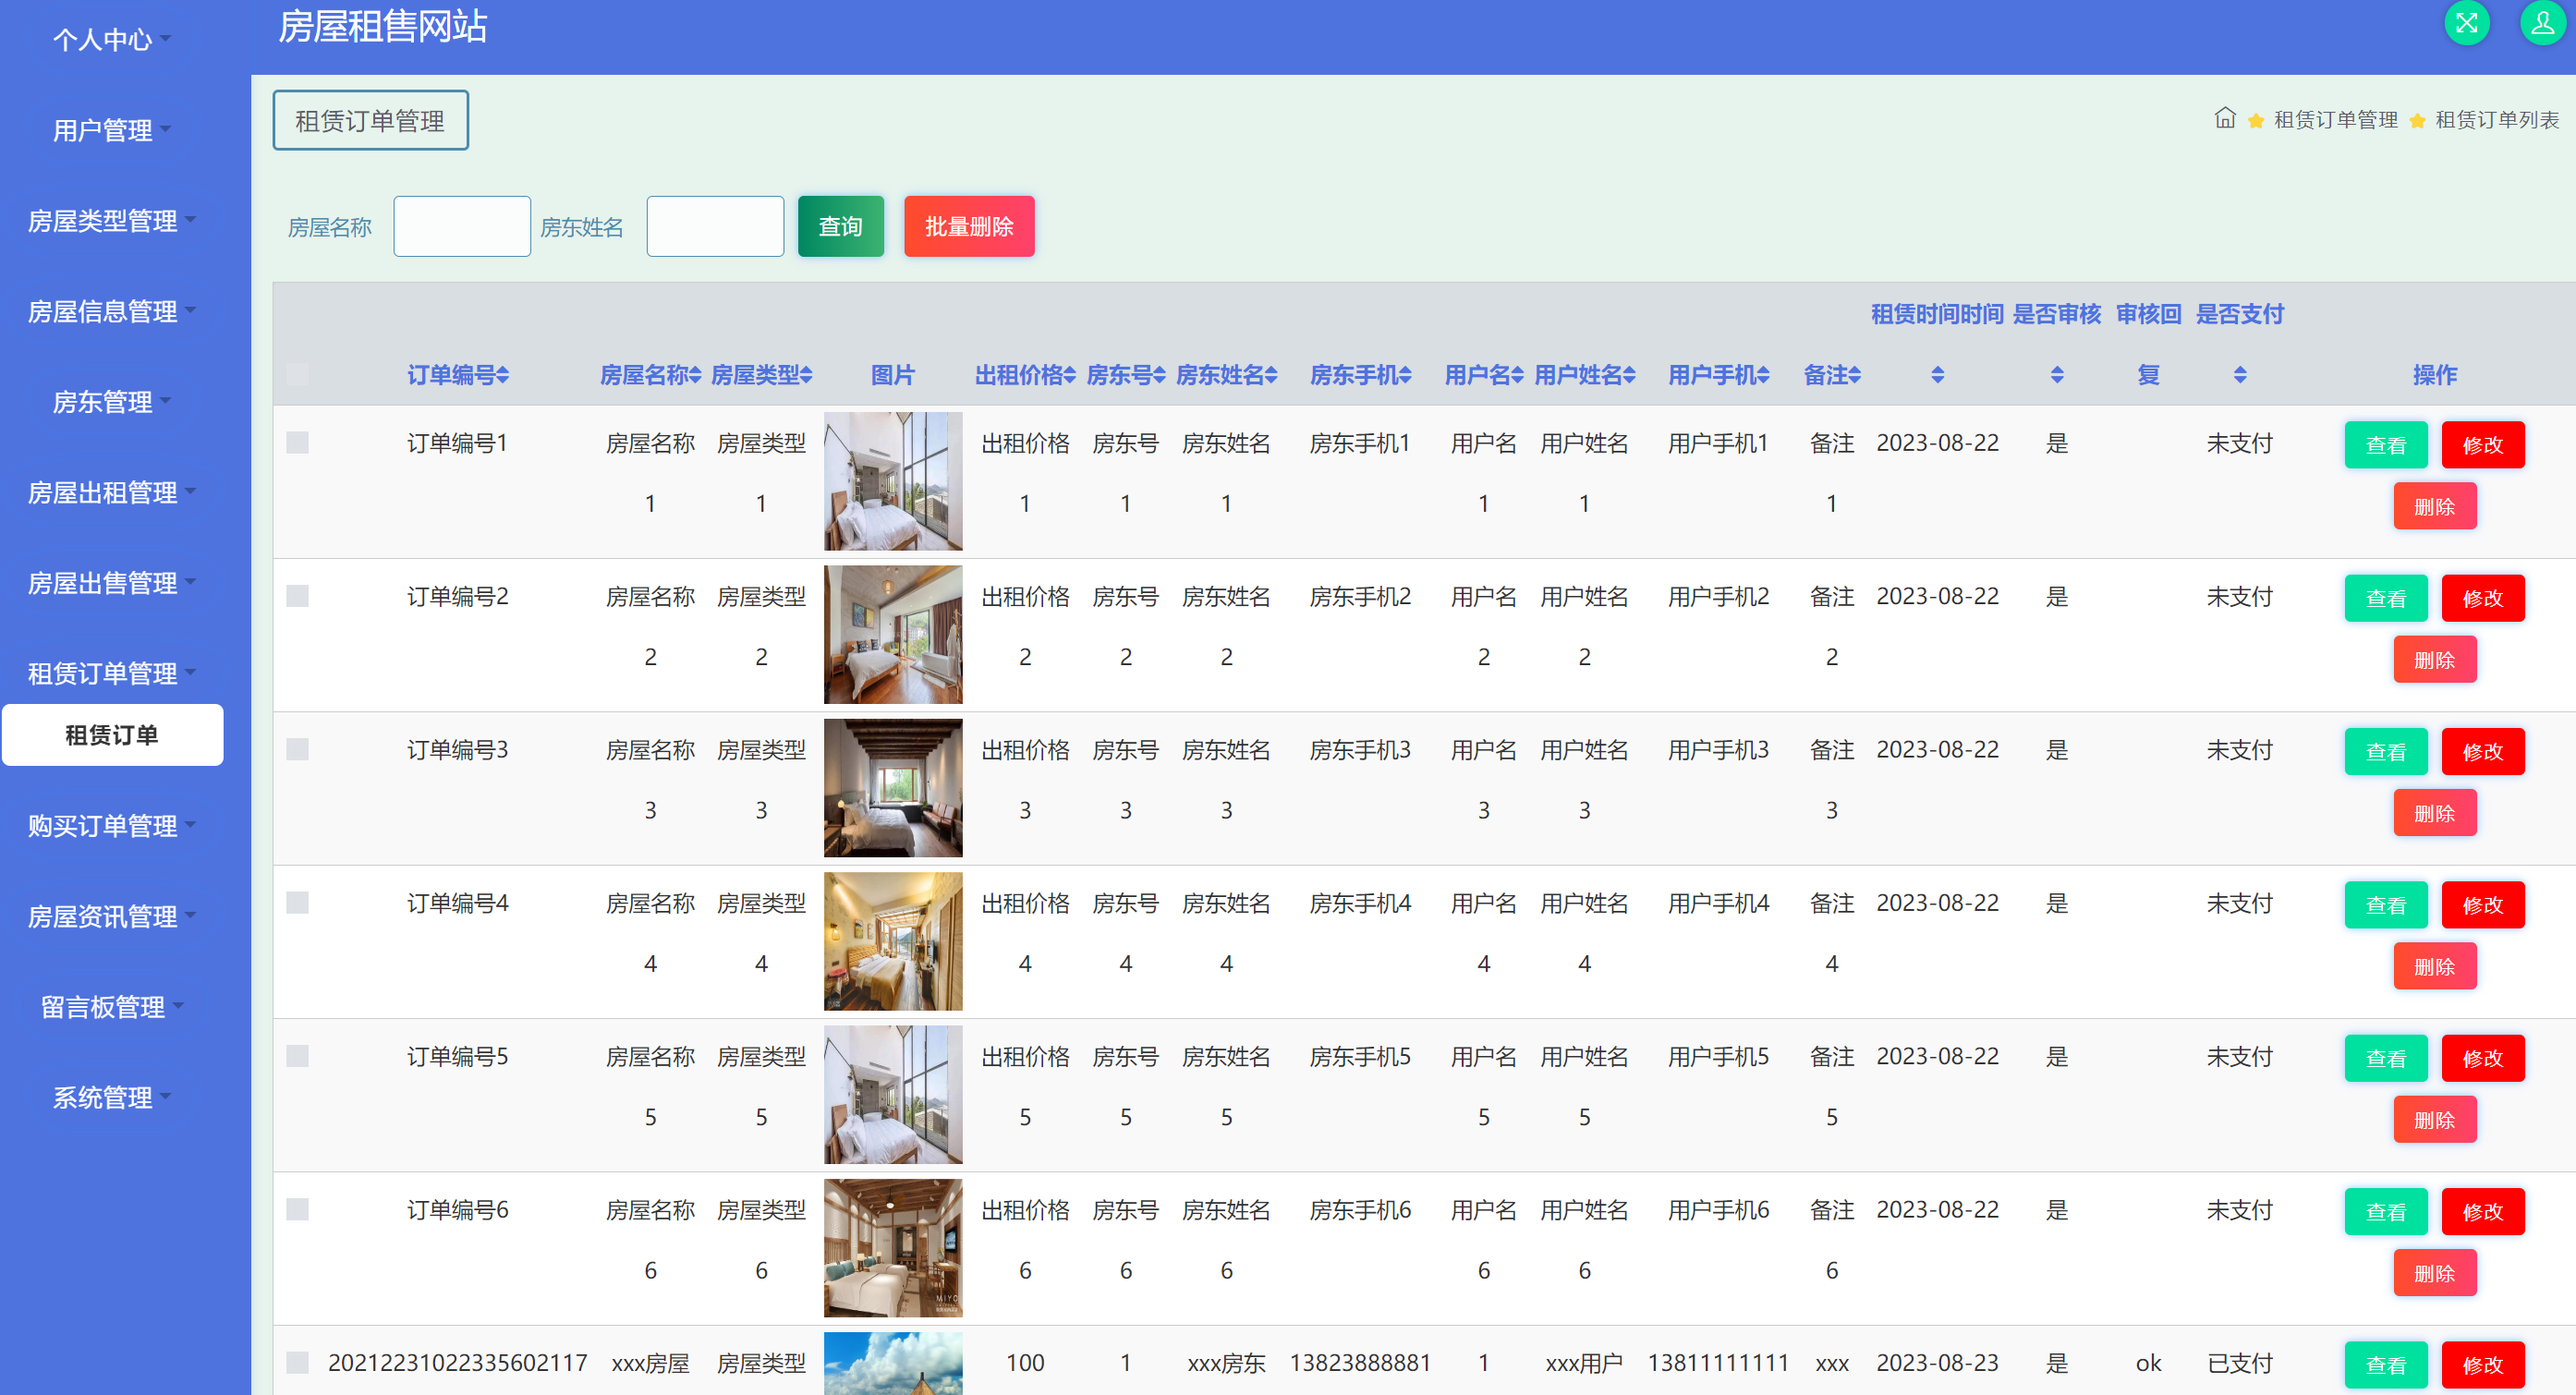Focus the 房东姓名 search input
The height and width of the screenshot is (1395, 2576).
click(715, 226)
